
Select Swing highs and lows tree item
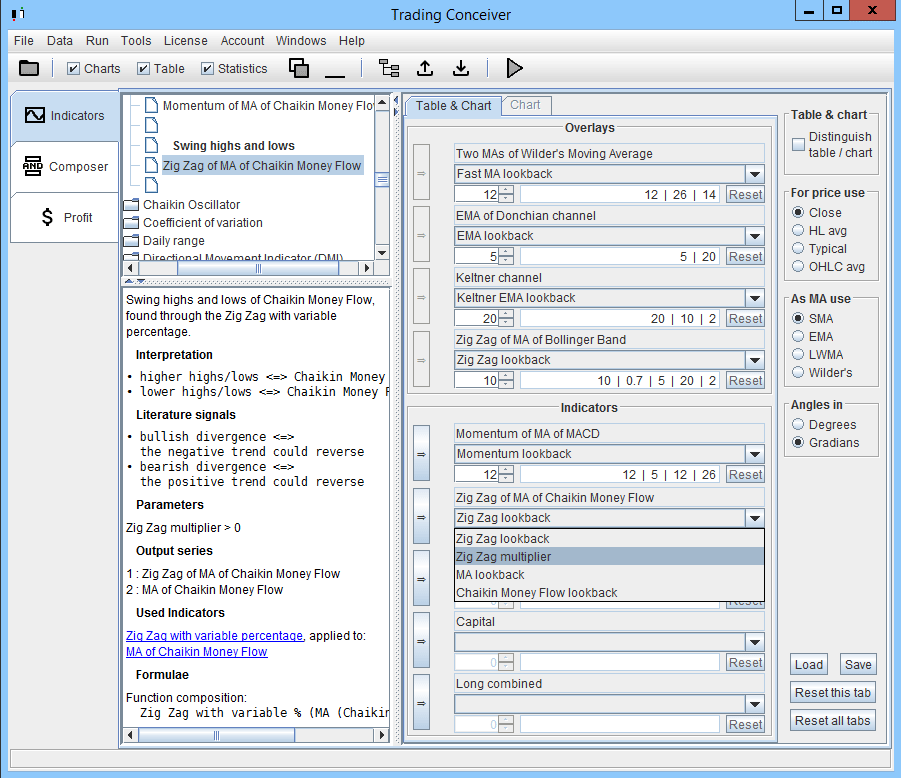click(233, 146)
